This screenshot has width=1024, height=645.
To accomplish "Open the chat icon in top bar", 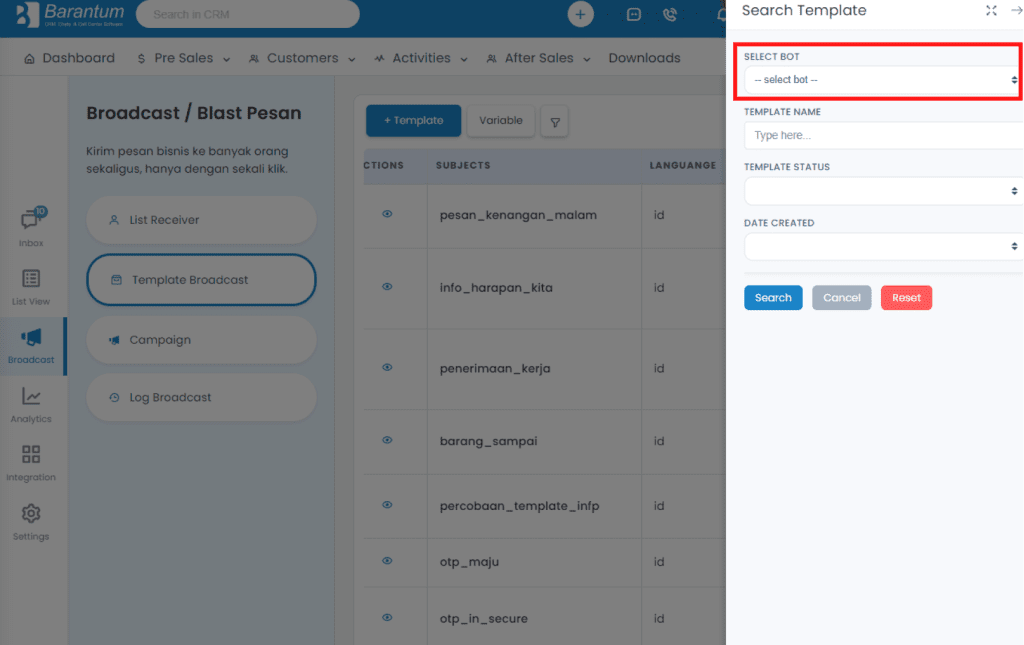I will pos(633,15).
